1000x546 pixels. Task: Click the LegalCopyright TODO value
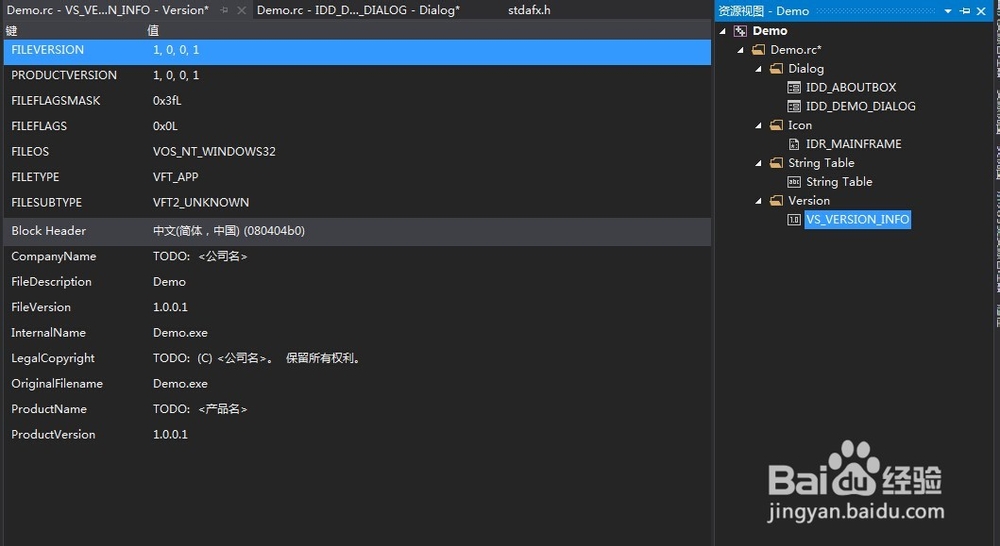click(x=257, y=358)
